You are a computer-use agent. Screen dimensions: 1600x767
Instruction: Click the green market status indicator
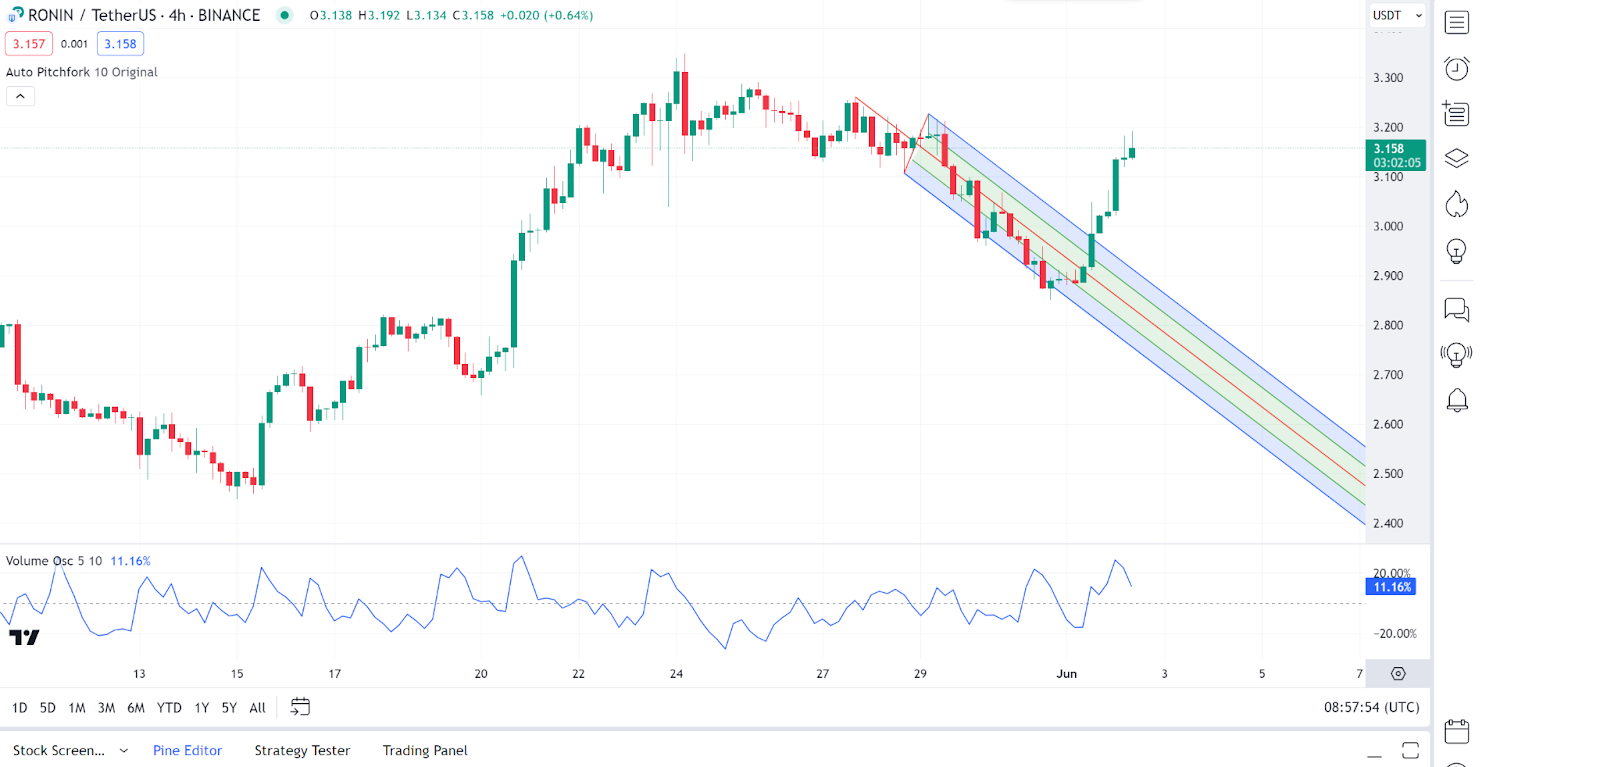pyautogui.click(x=285, y=15)
